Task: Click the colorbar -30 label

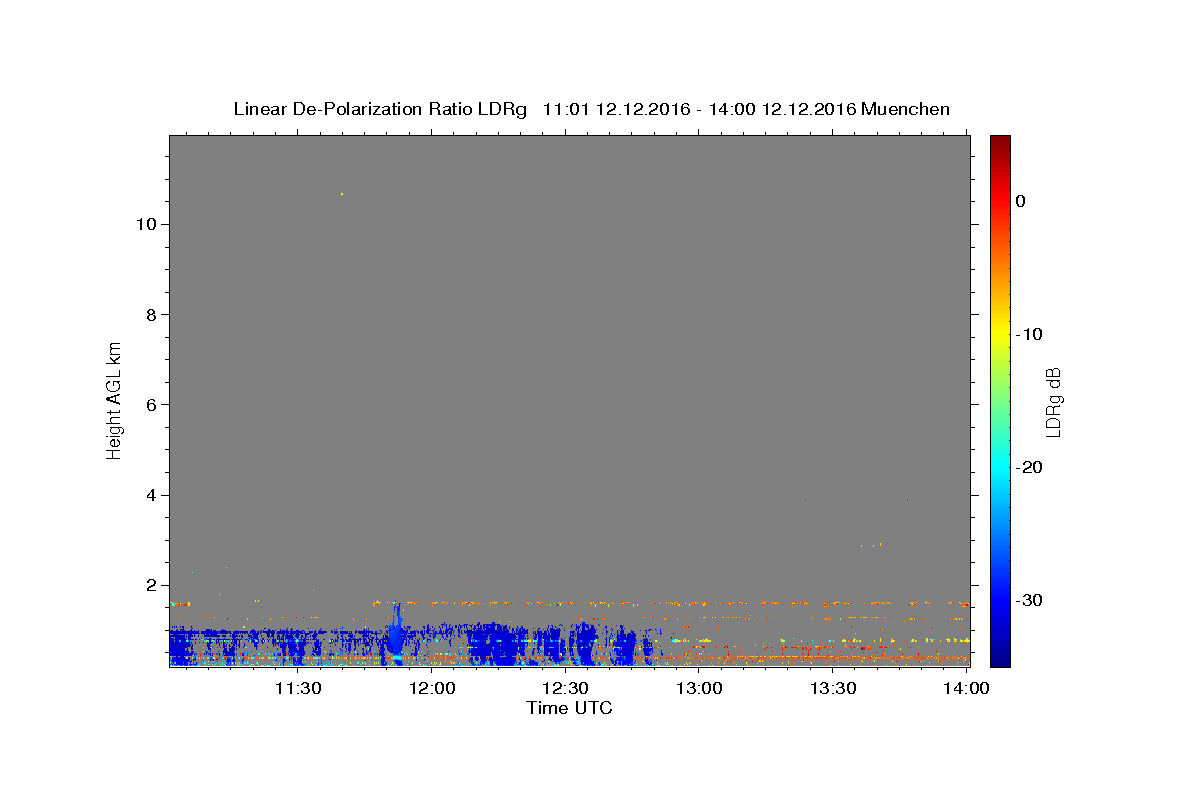Action: tap(1030, 600)
